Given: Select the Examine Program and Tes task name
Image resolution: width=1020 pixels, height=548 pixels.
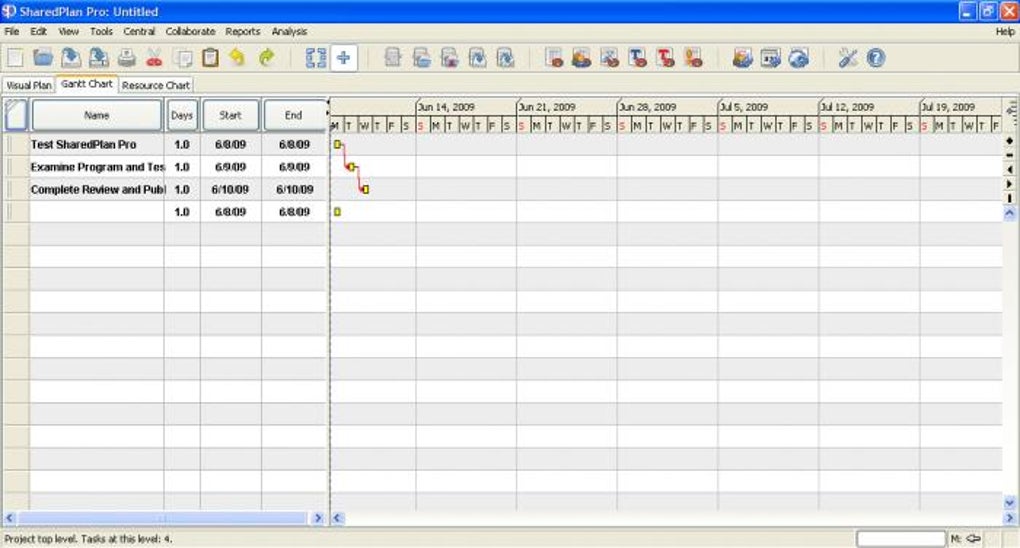Looking at the screenshot, I should click(98, 167).
